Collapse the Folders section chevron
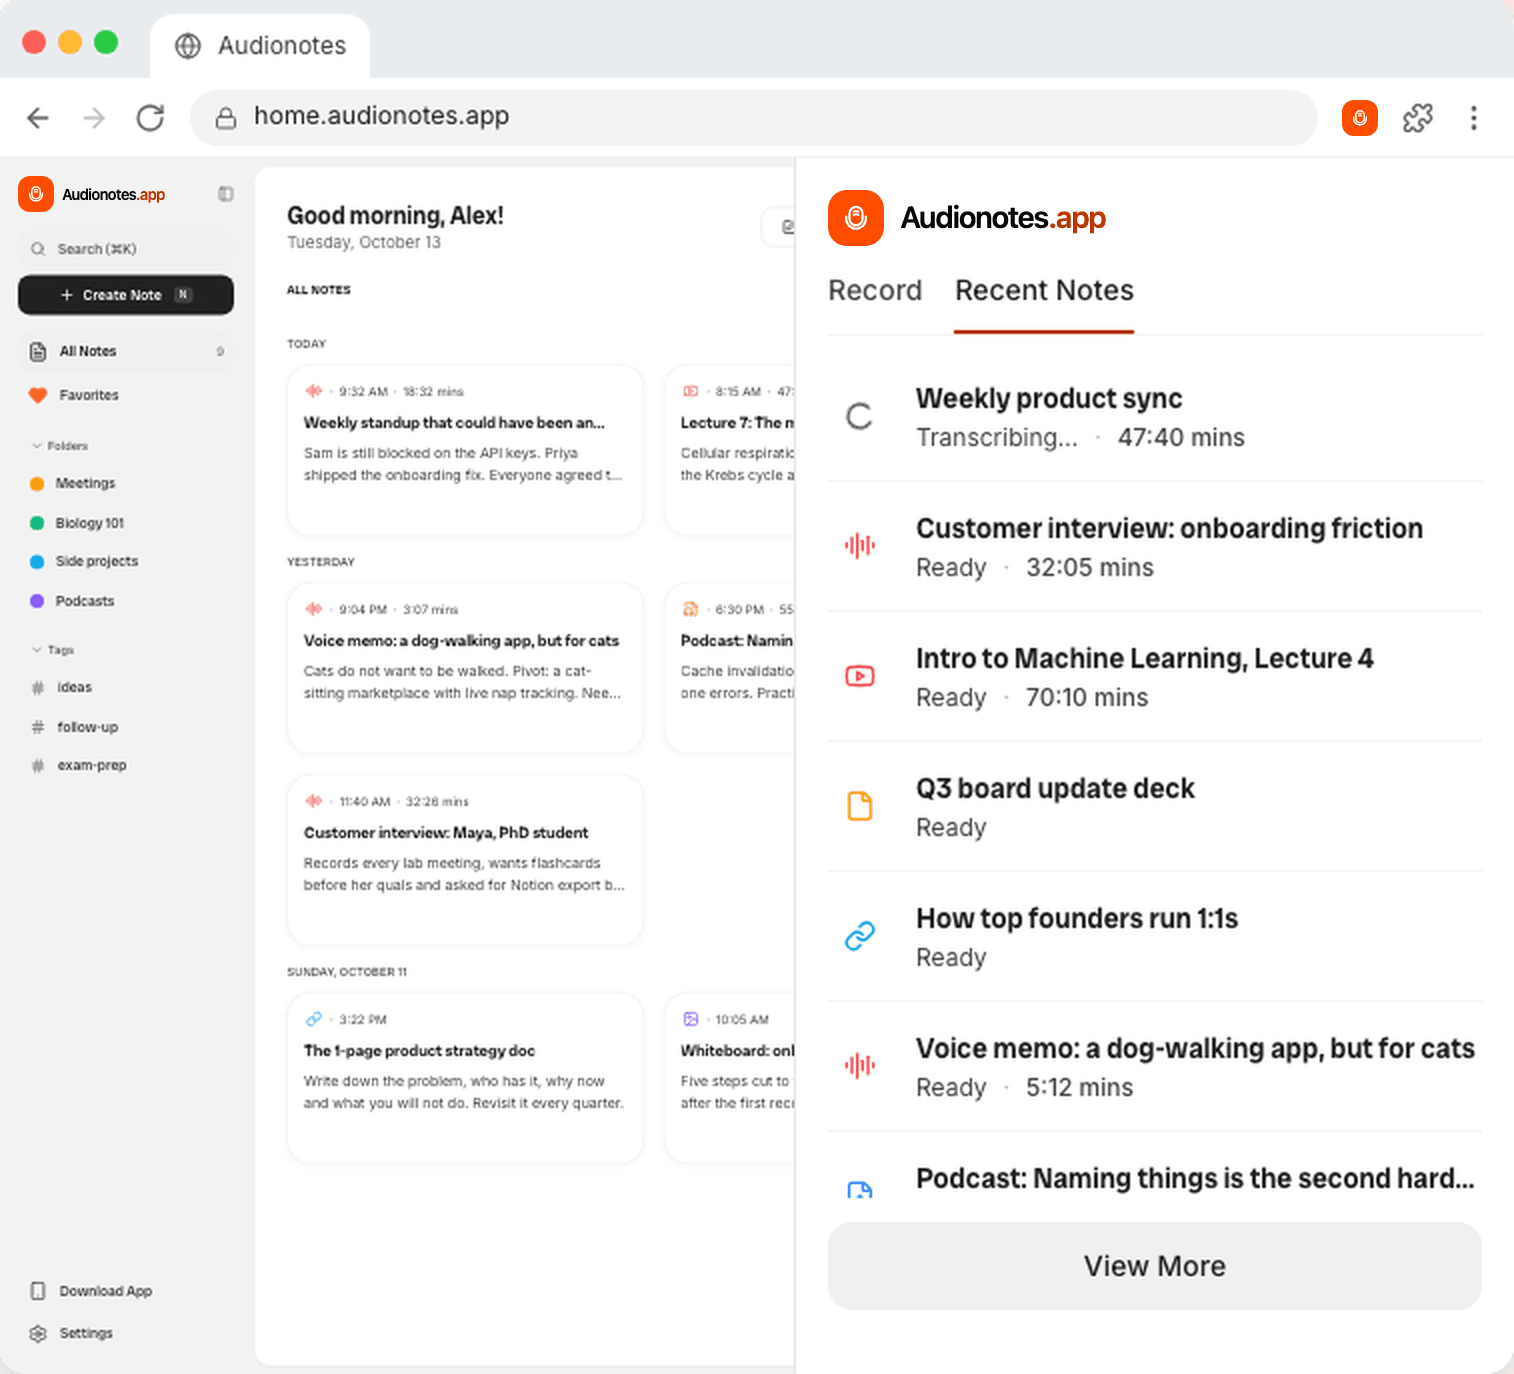 [37, 446]
